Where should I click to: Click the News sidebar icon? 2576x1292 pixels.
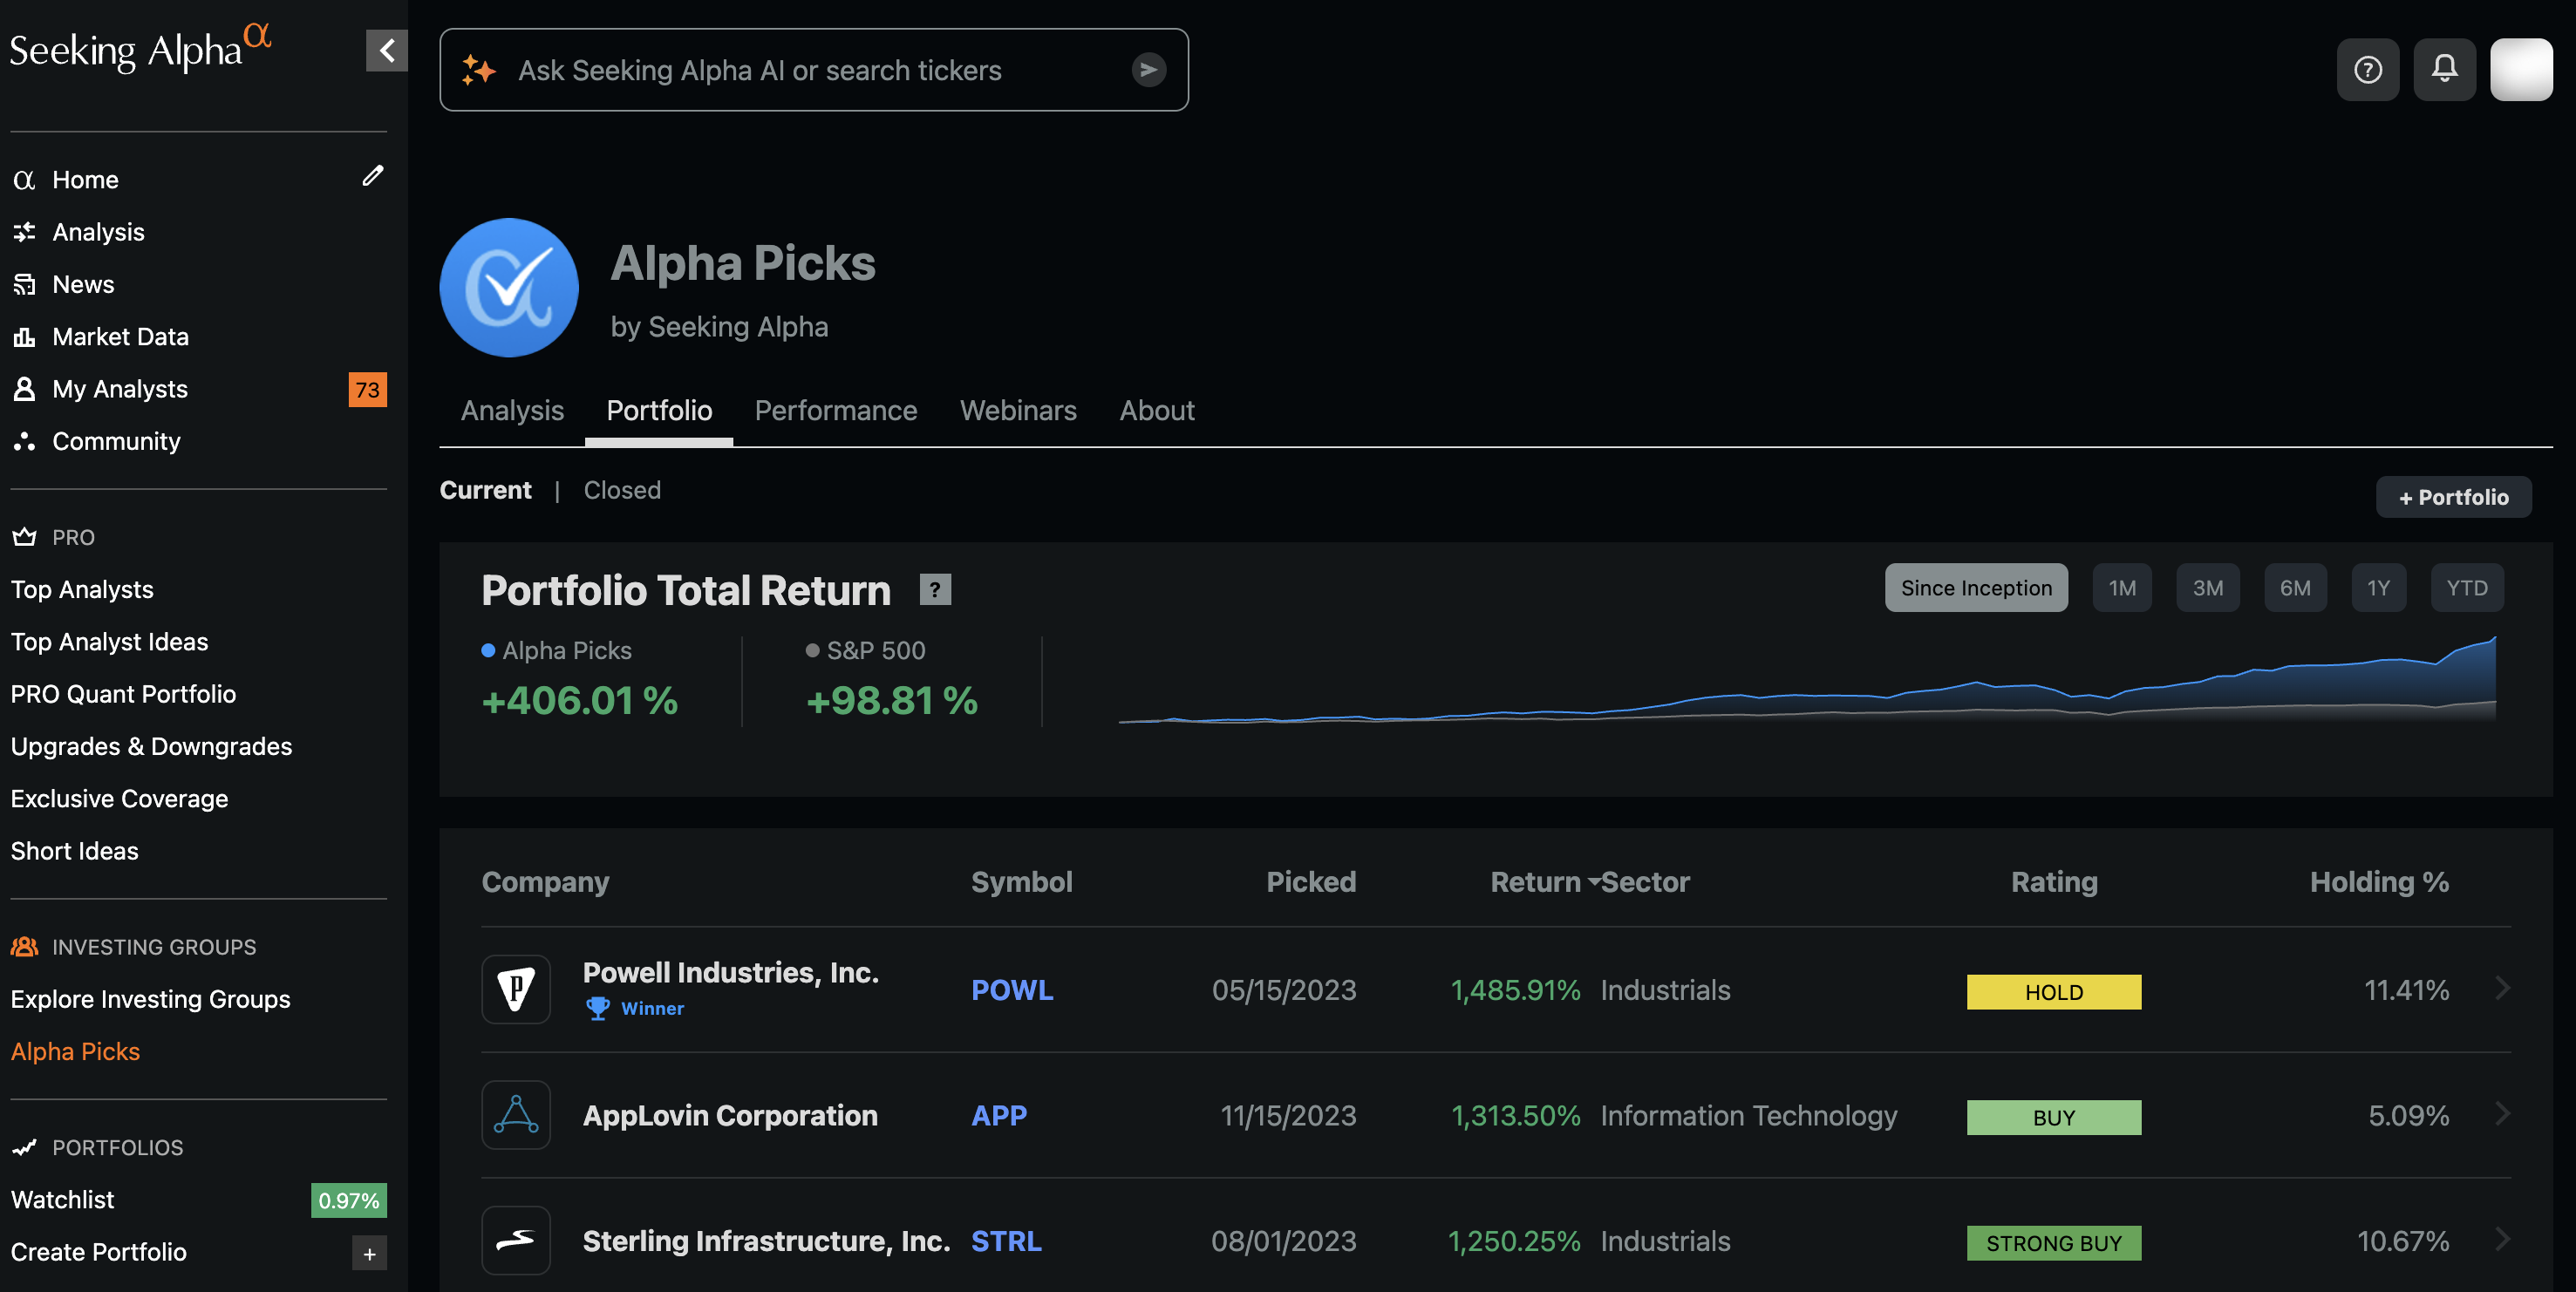pos(24,284)
